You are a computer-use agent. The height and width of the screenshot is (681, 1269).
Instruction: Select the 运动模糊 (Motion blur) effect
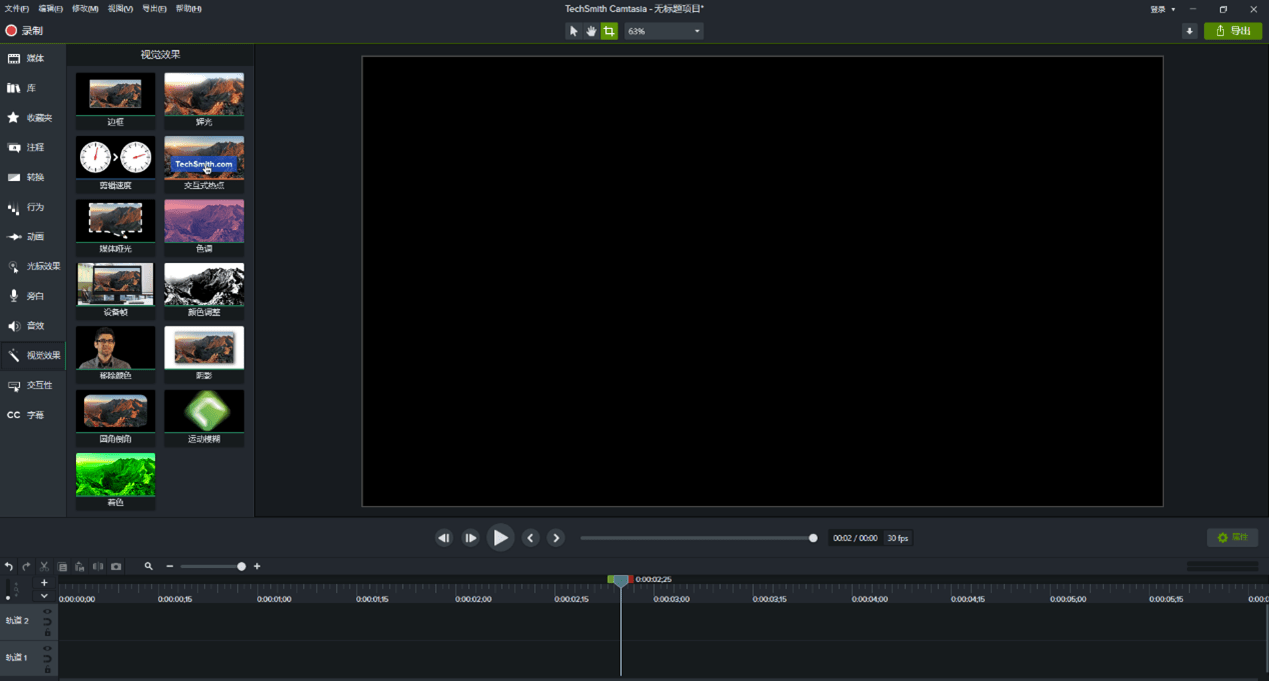[204, 418]
